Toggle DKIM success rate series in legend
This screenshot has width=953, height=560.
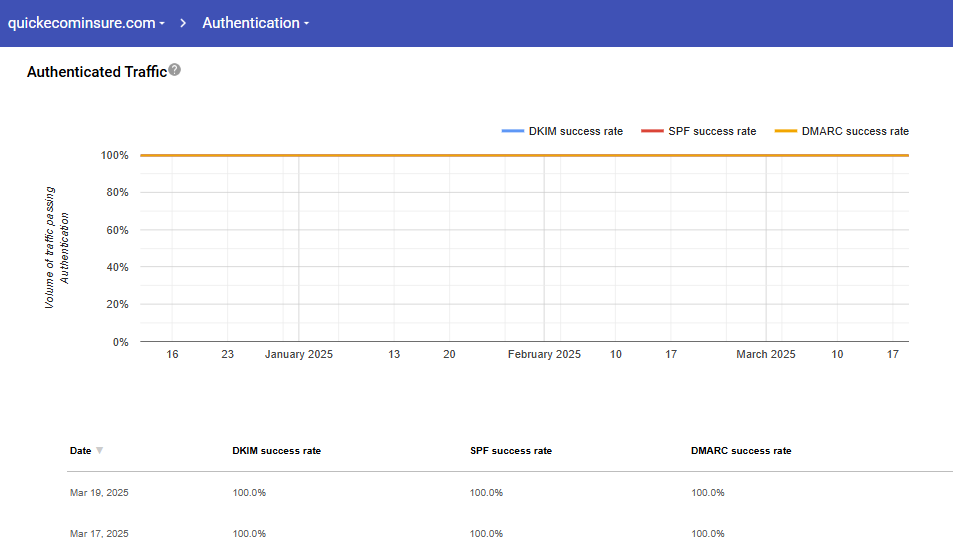click(x=576, y=131)
